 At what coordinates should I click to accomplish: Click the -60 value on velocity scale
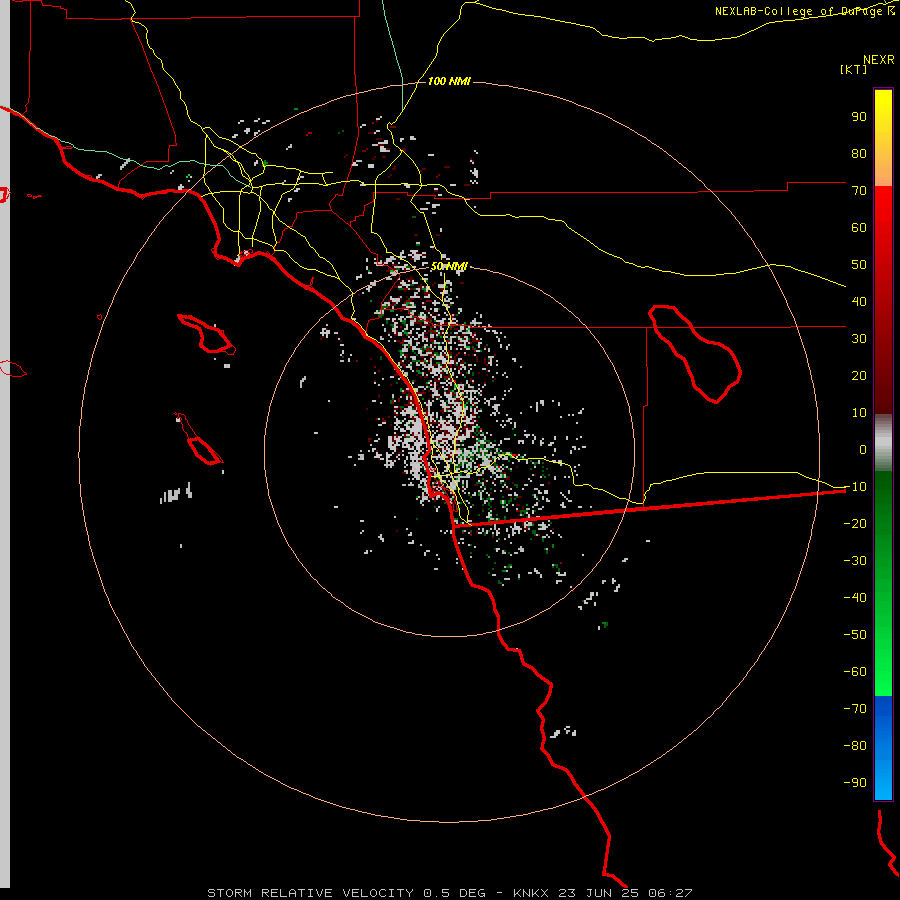[855, 672]
